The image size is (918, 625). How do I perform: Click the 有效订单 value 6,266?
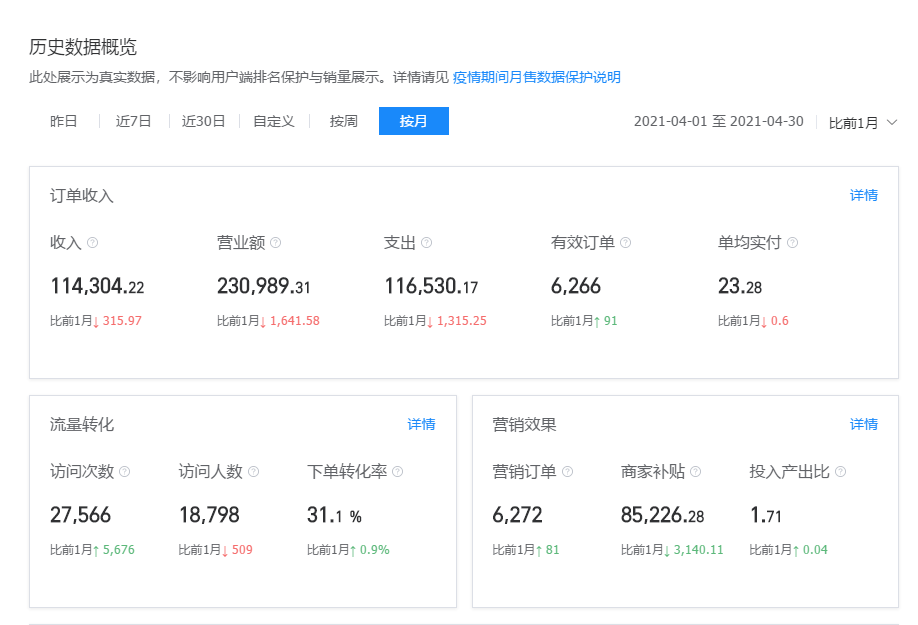(x=576, y=286)
